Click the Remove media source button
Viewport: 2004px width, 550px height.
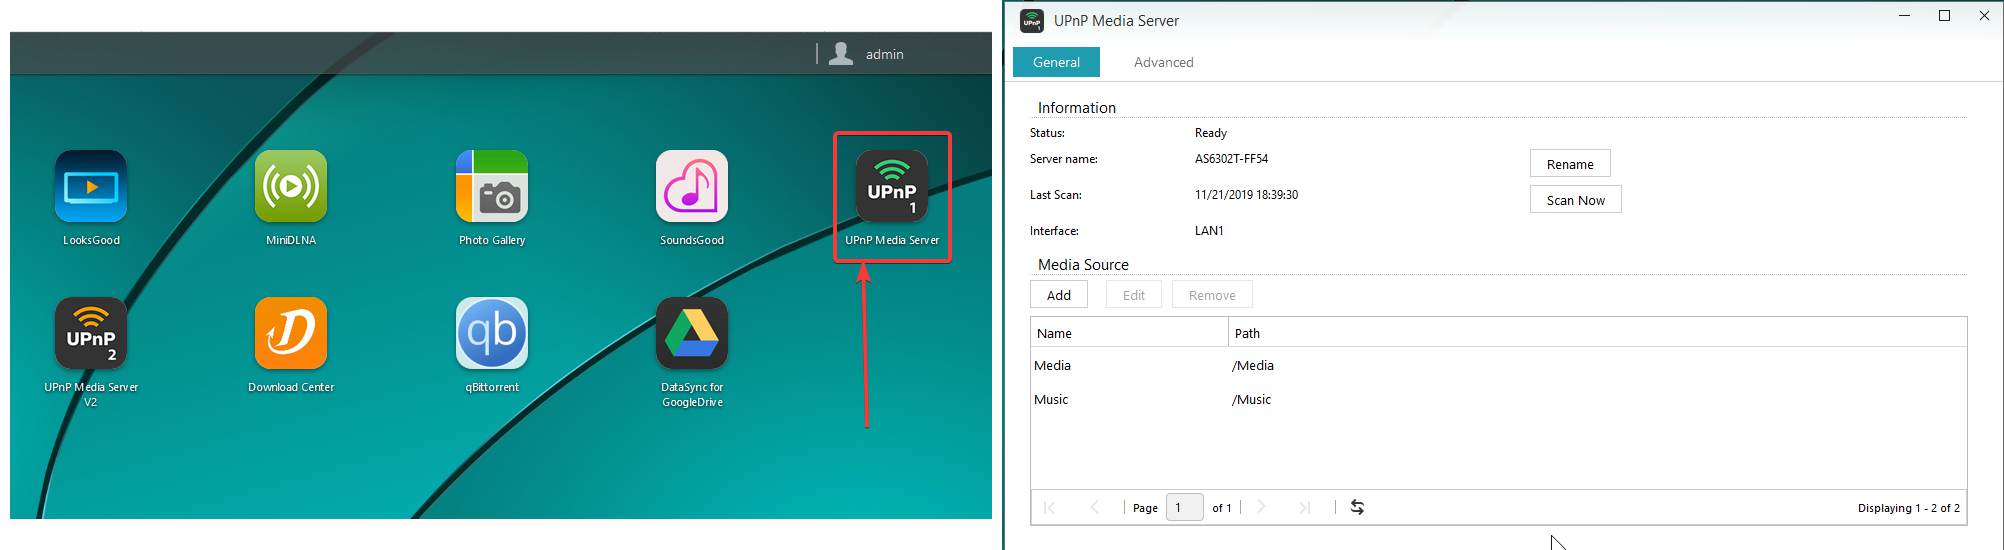click(1212, 295)
